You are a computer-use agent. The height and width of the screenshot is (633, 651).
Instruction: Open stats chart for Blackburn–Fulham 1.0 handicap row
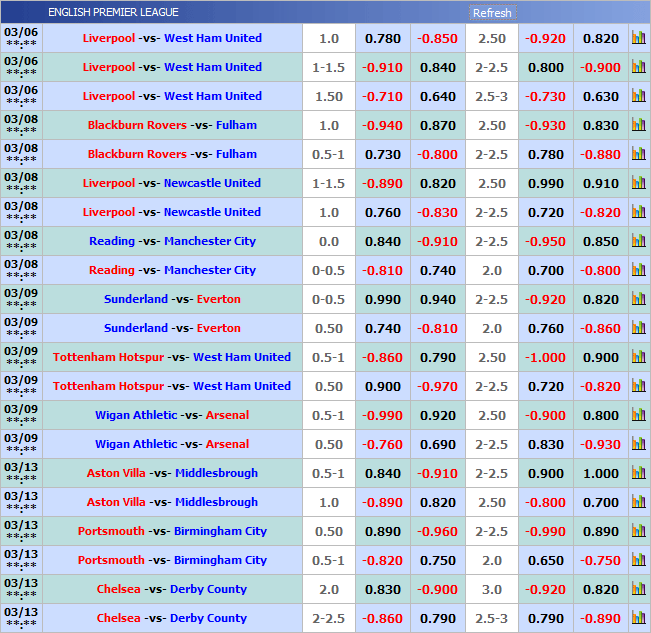pos(639,125)
